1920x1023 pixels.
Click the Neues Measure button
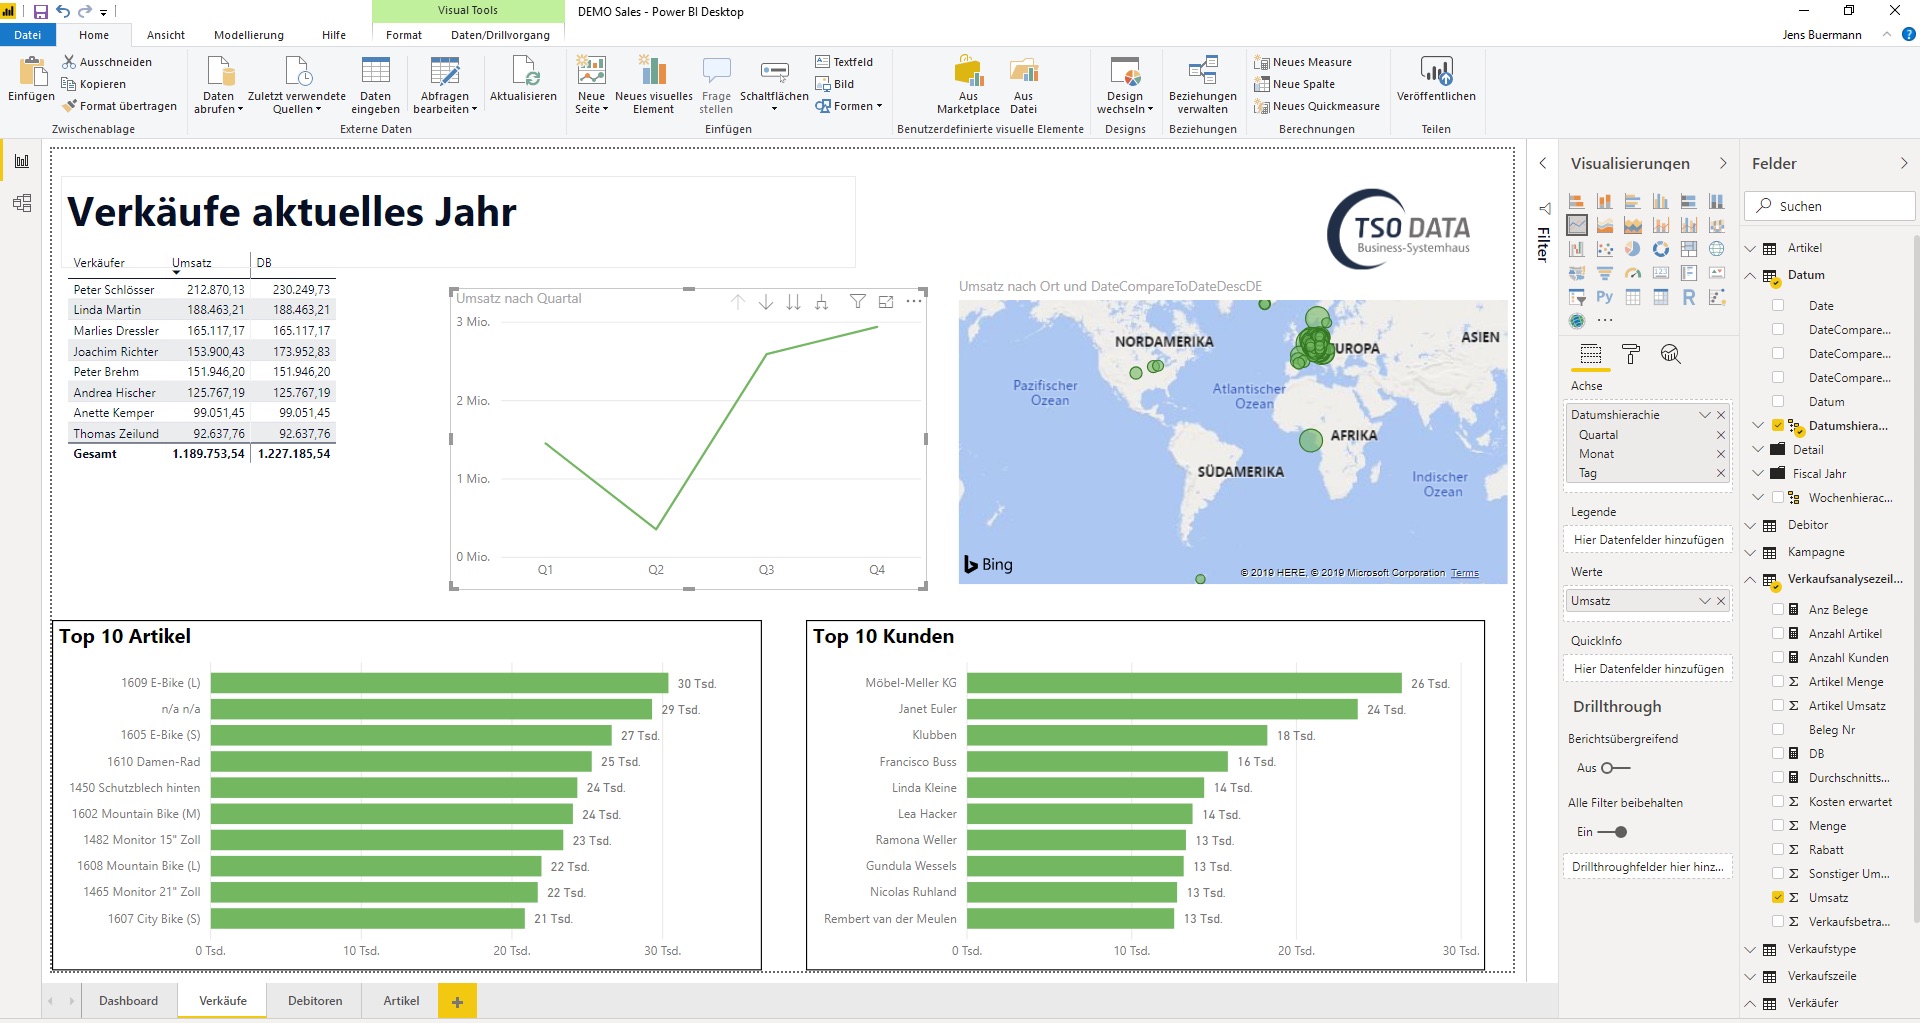[x=1303, y=62]
